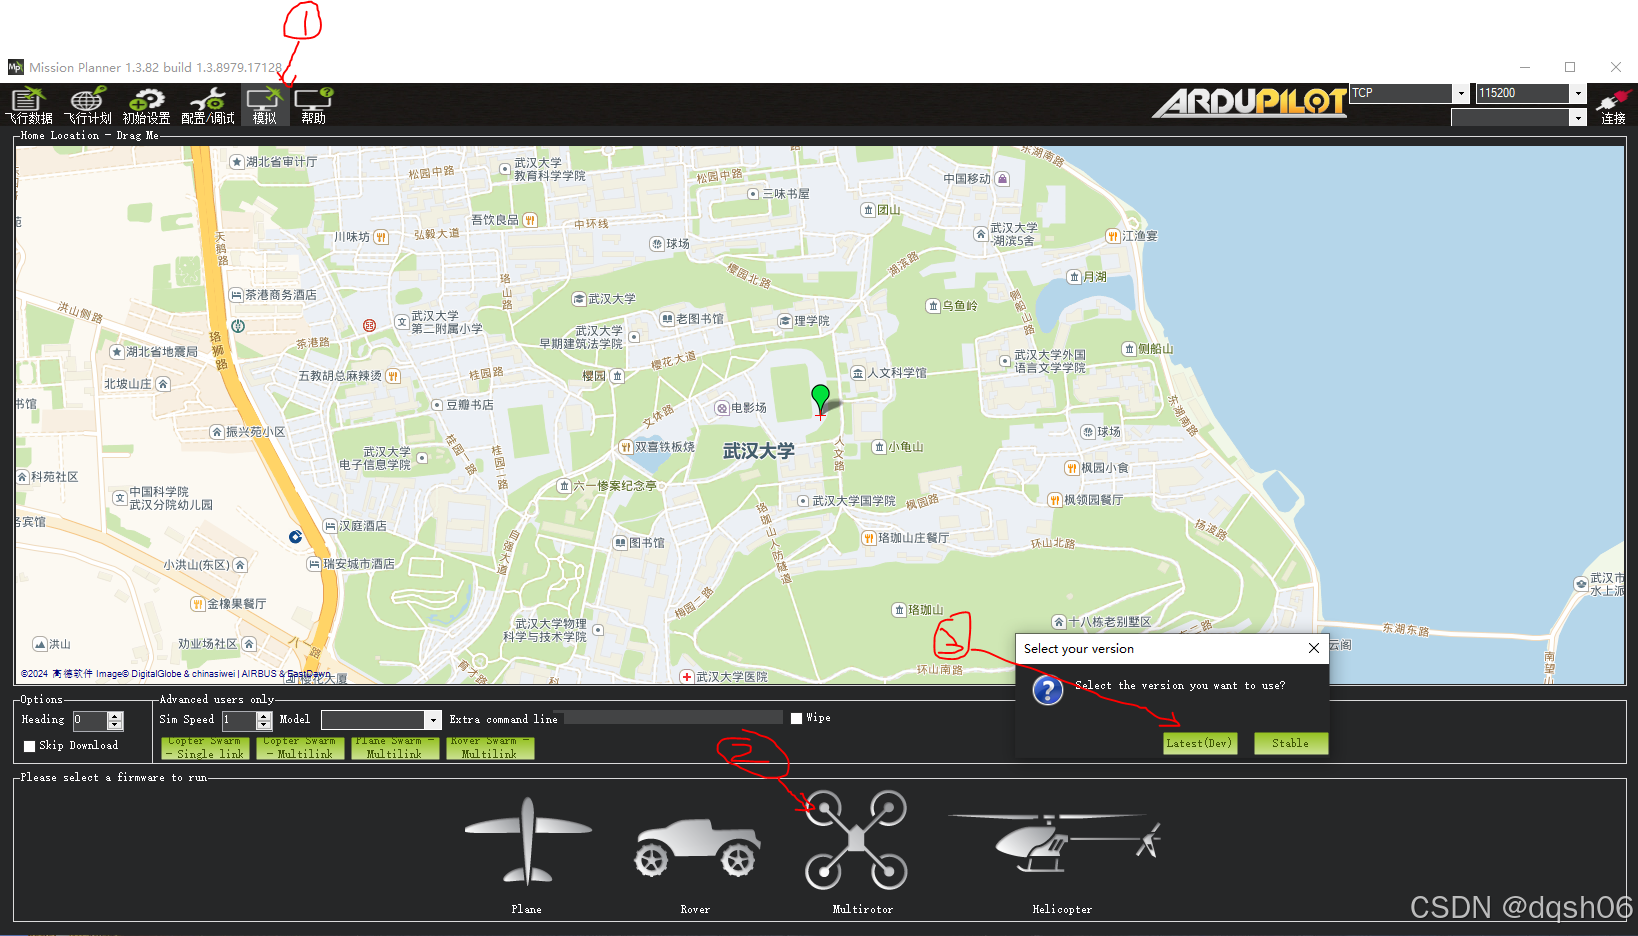Click the ArduPilot logo
This screenshot has height=936, width=1638.
coord(1249,103)
